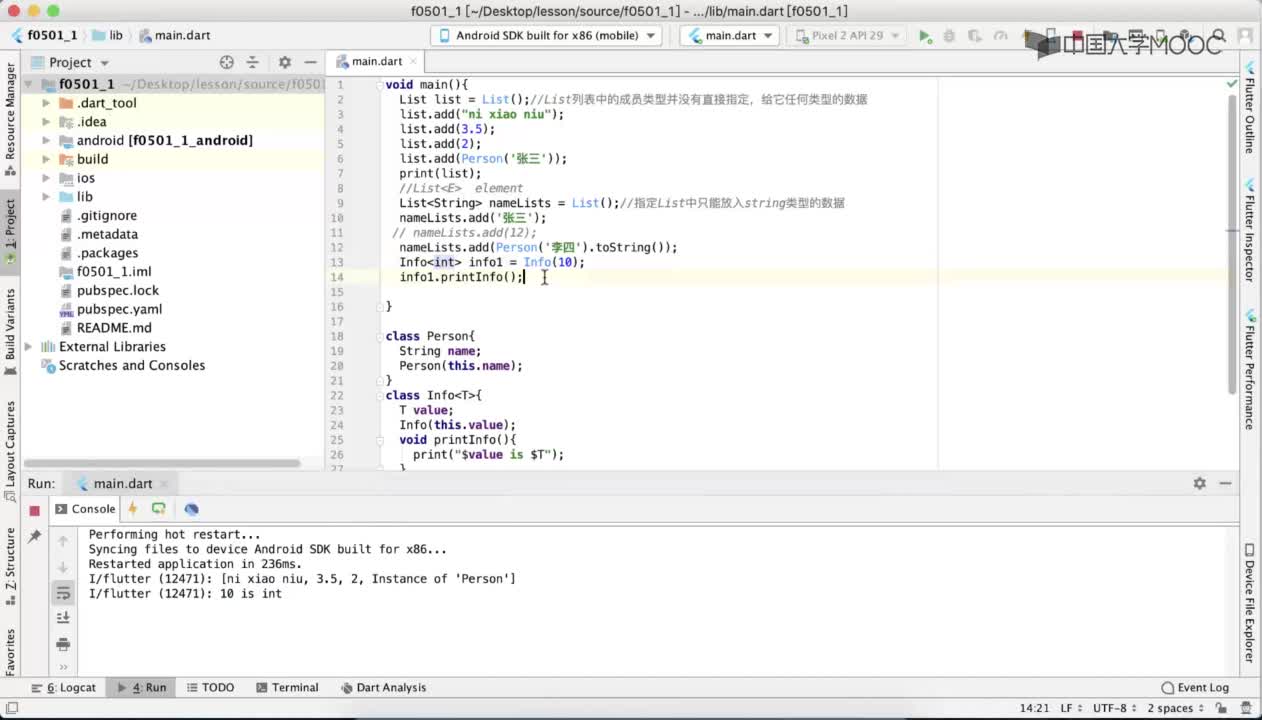
Task: Click lib breadcrumb in navigation bar
Action: point(108,35)
